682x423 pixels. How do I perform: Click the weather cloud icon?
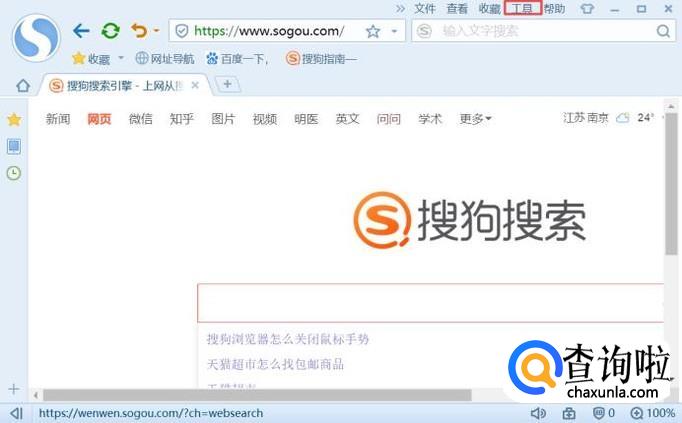click(622, 118)
